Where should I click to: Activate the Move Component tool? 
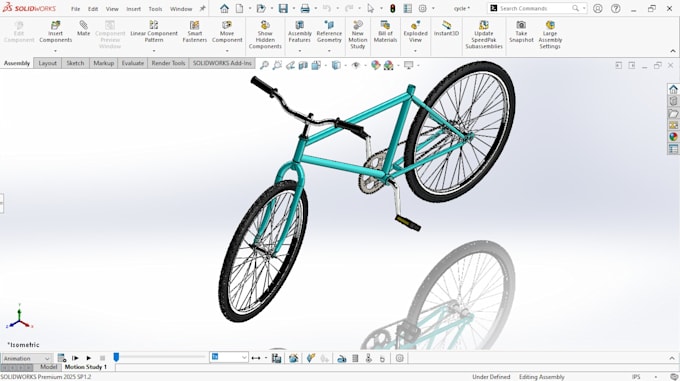point(227,32)
